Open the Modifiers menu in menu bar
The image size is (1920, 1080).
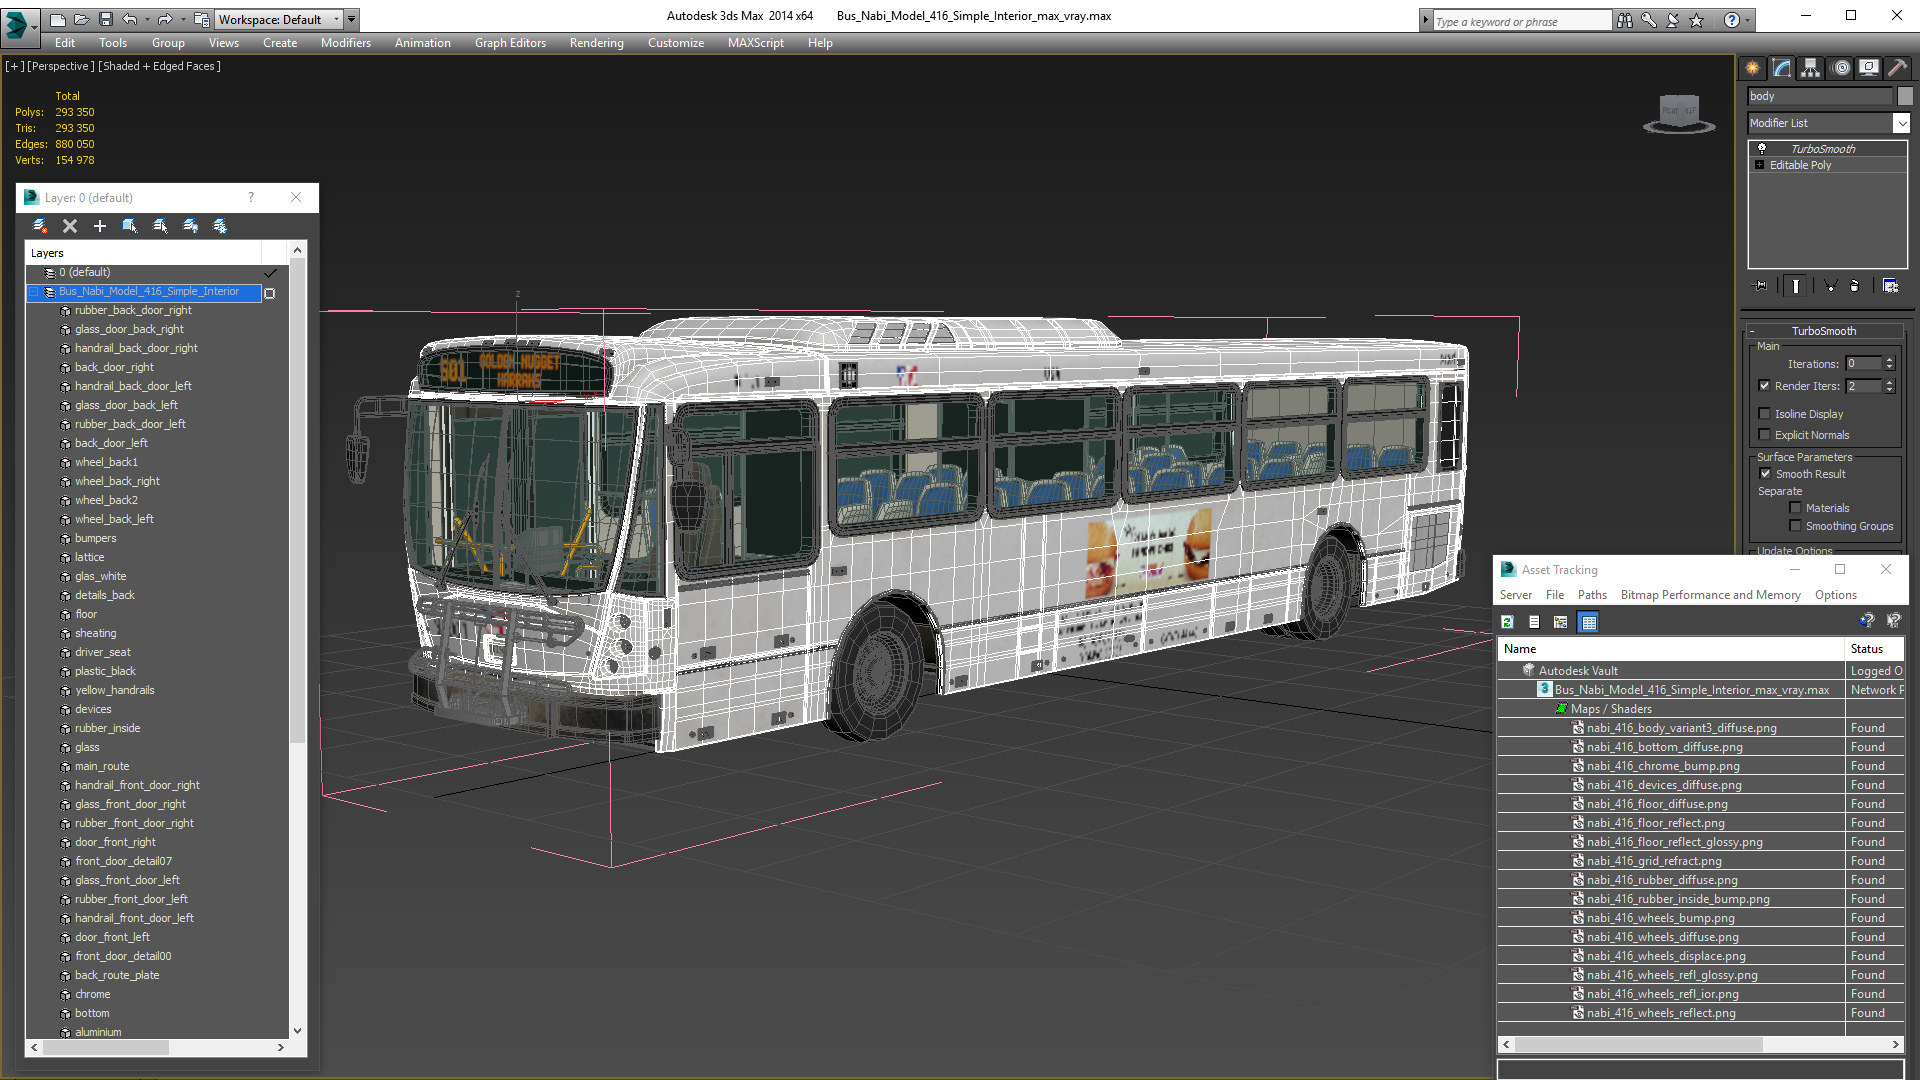point(343,42)
